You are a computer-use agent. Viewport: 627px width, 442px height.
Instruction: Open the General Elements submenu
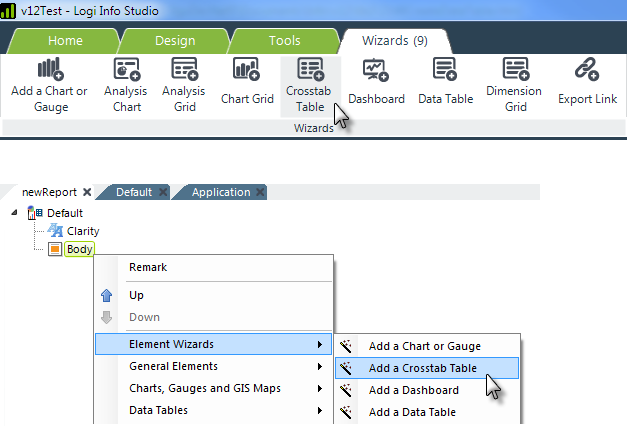[x=214, y=366]
